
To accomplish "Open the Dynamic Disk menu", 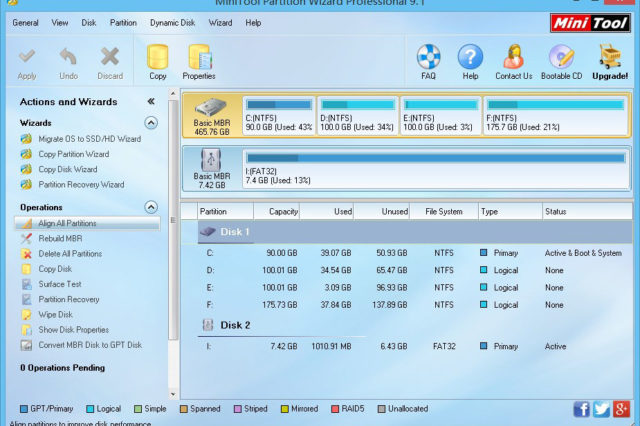I will 173,22.
